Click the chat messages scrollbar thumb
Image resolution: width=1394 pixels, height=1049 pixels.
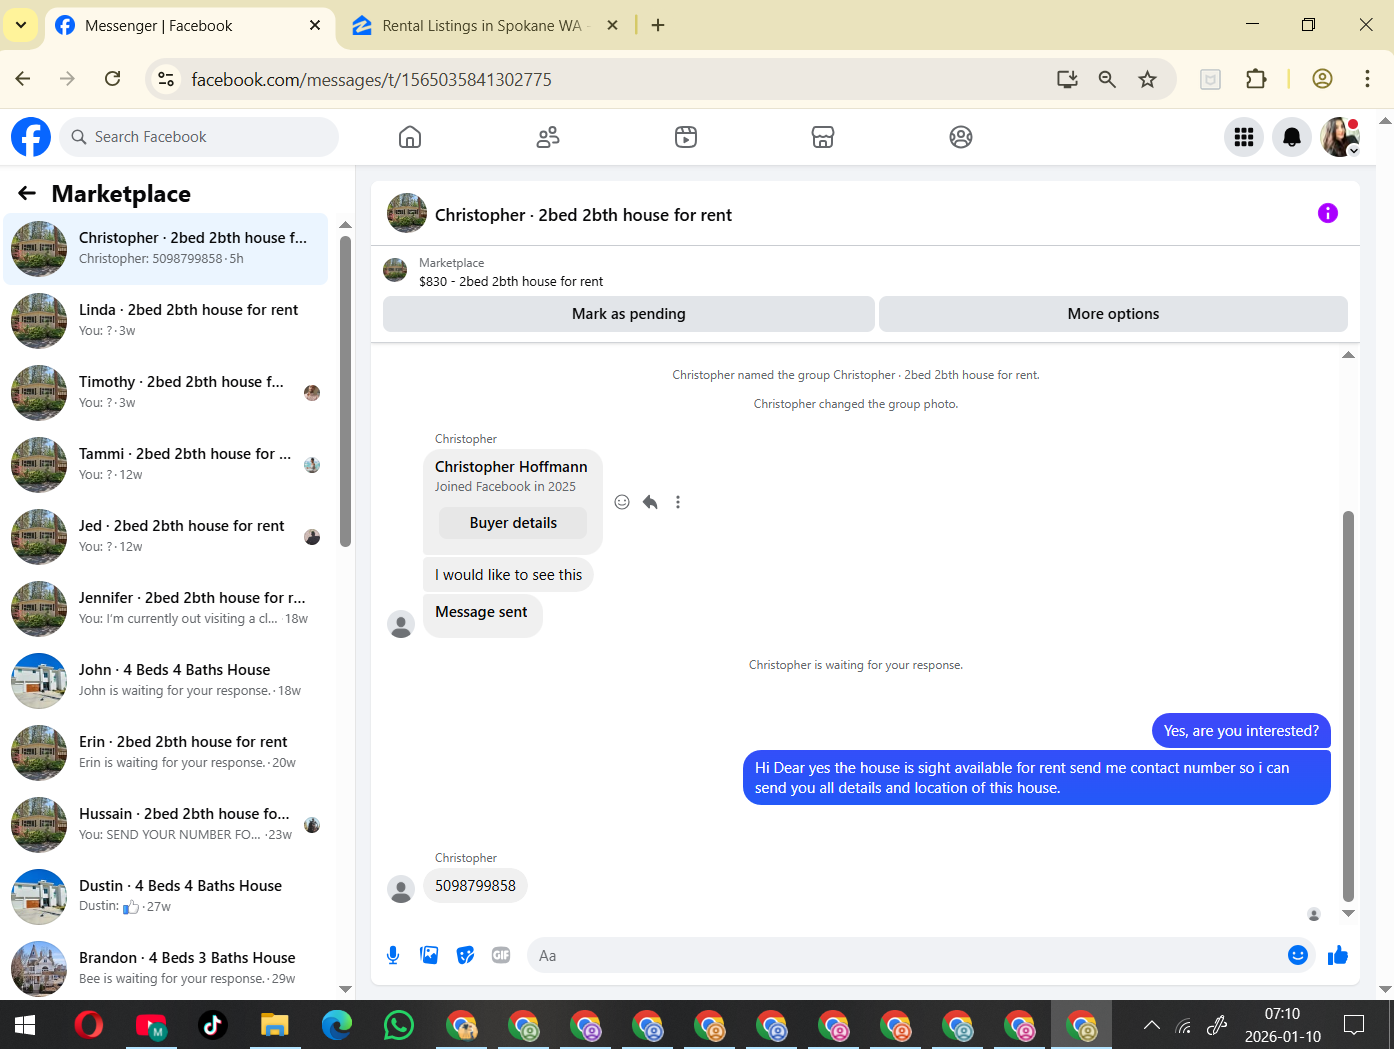[x=1348, y=706]
